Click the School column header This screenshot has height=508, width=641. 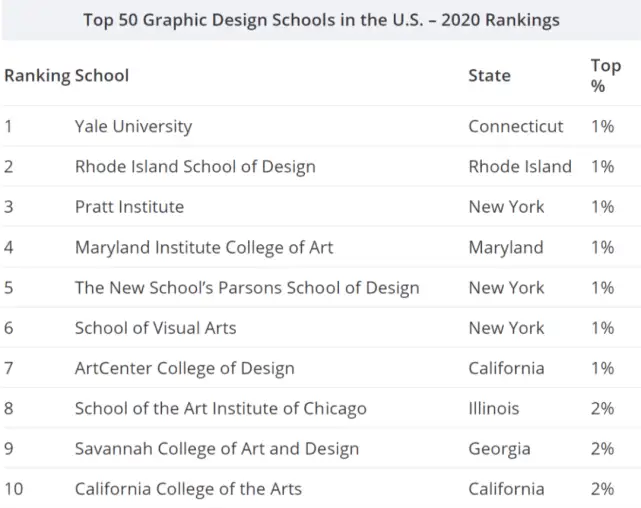click(102, 75)
